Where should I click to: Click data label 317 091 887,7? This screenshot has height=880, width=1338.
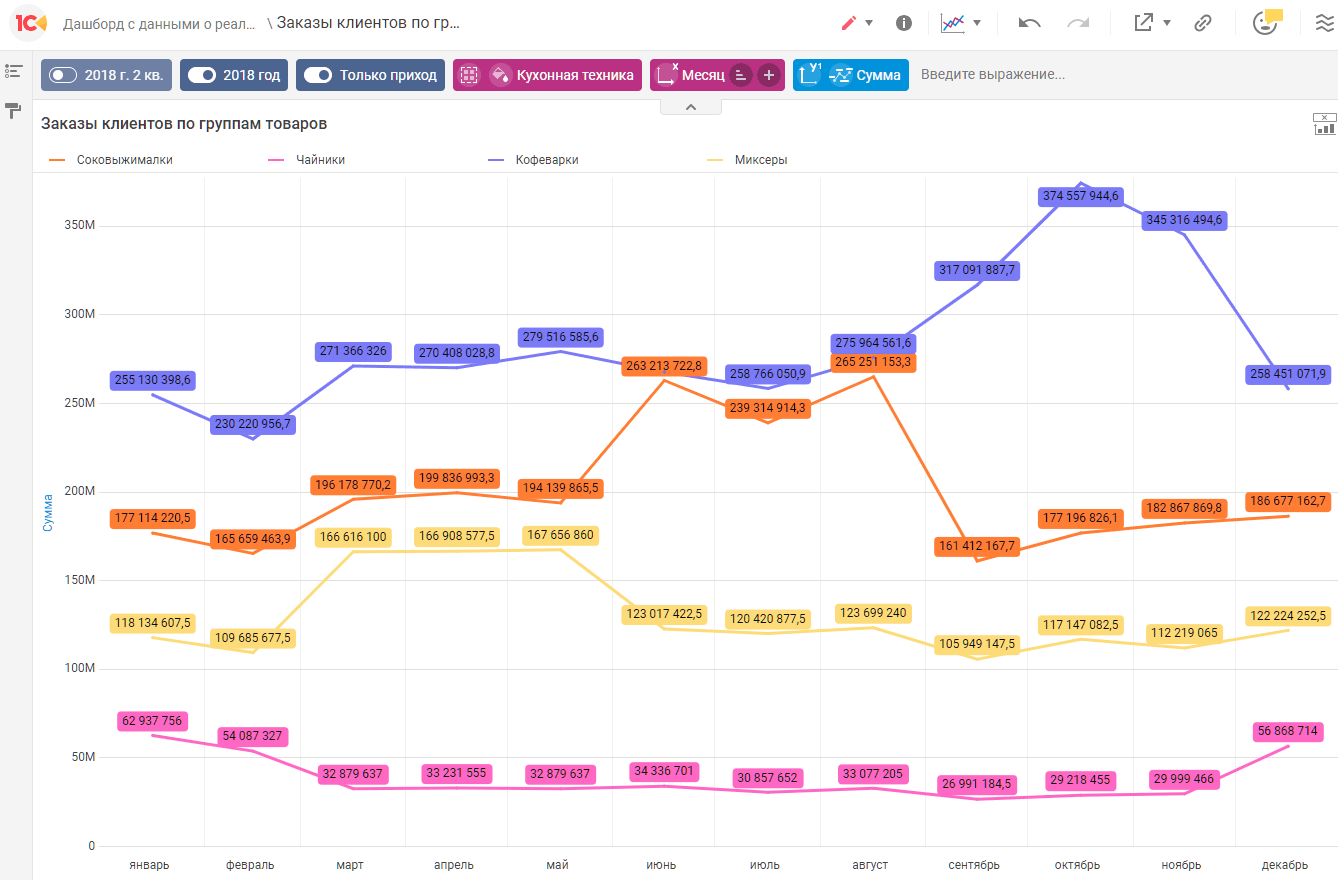click(x=977, y=270)
